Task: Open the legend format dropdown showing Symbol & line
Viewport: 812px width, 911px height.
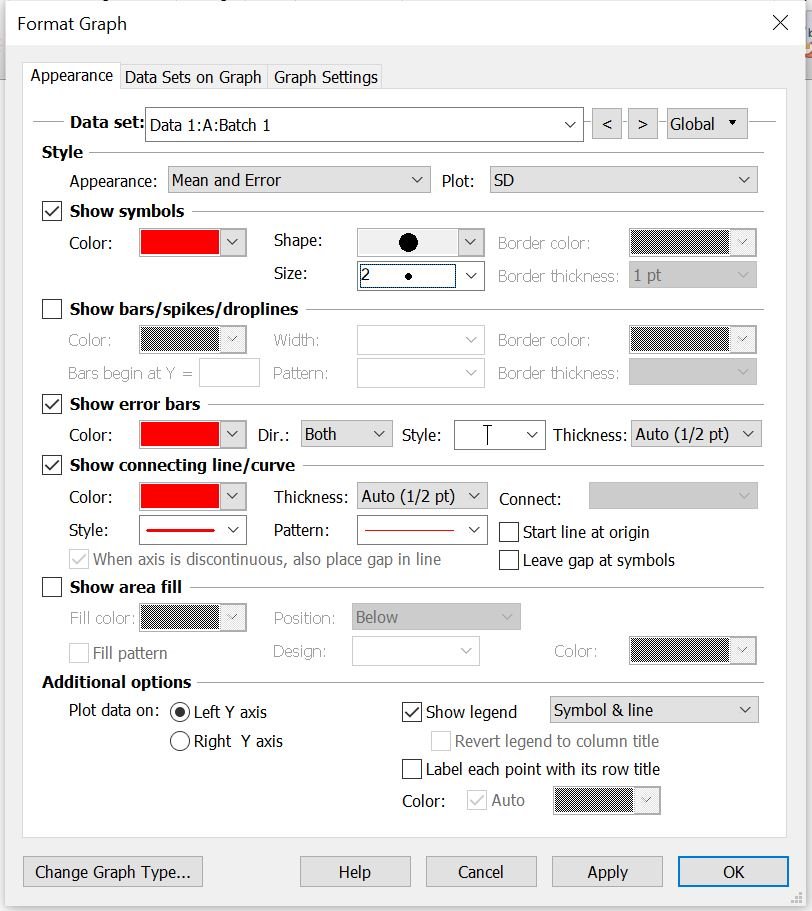Action: point(653,709)
